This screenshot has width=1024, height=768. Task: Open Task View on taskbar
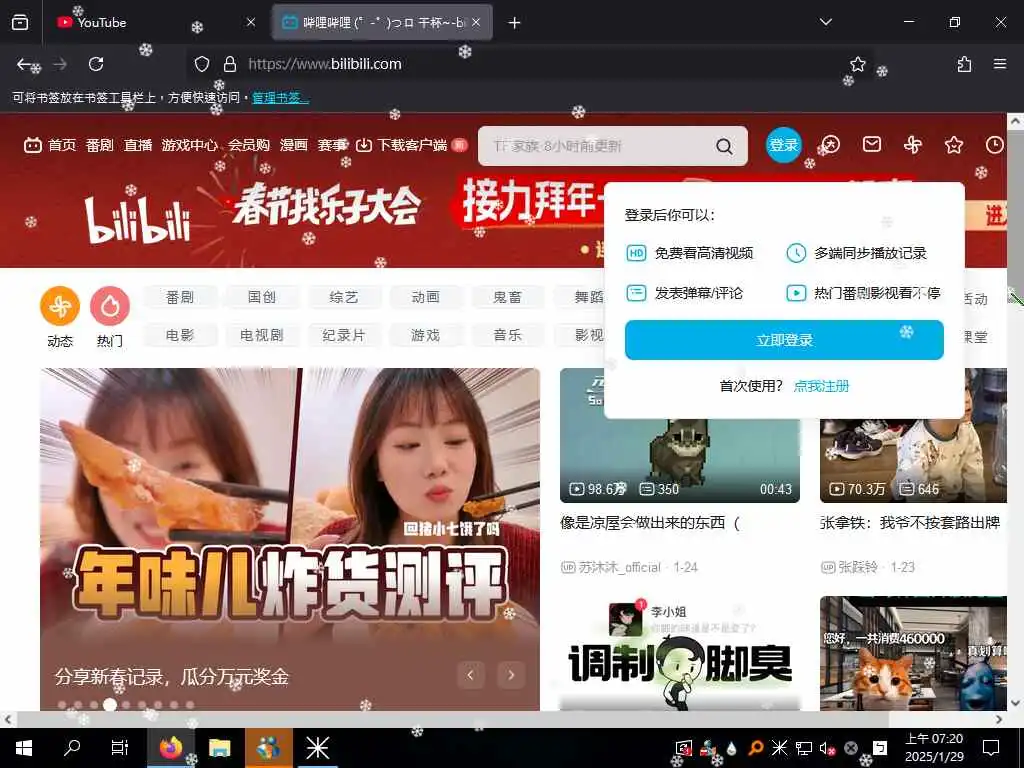pos(120,748)
